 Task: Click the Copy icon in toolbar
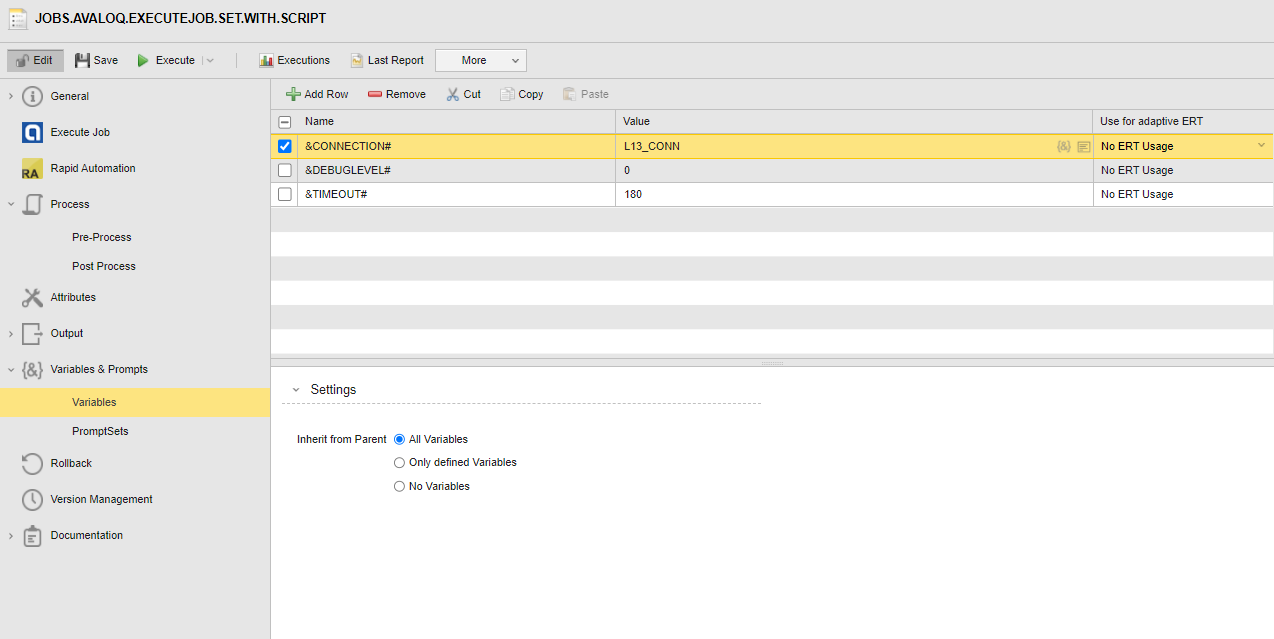(508, 94)
